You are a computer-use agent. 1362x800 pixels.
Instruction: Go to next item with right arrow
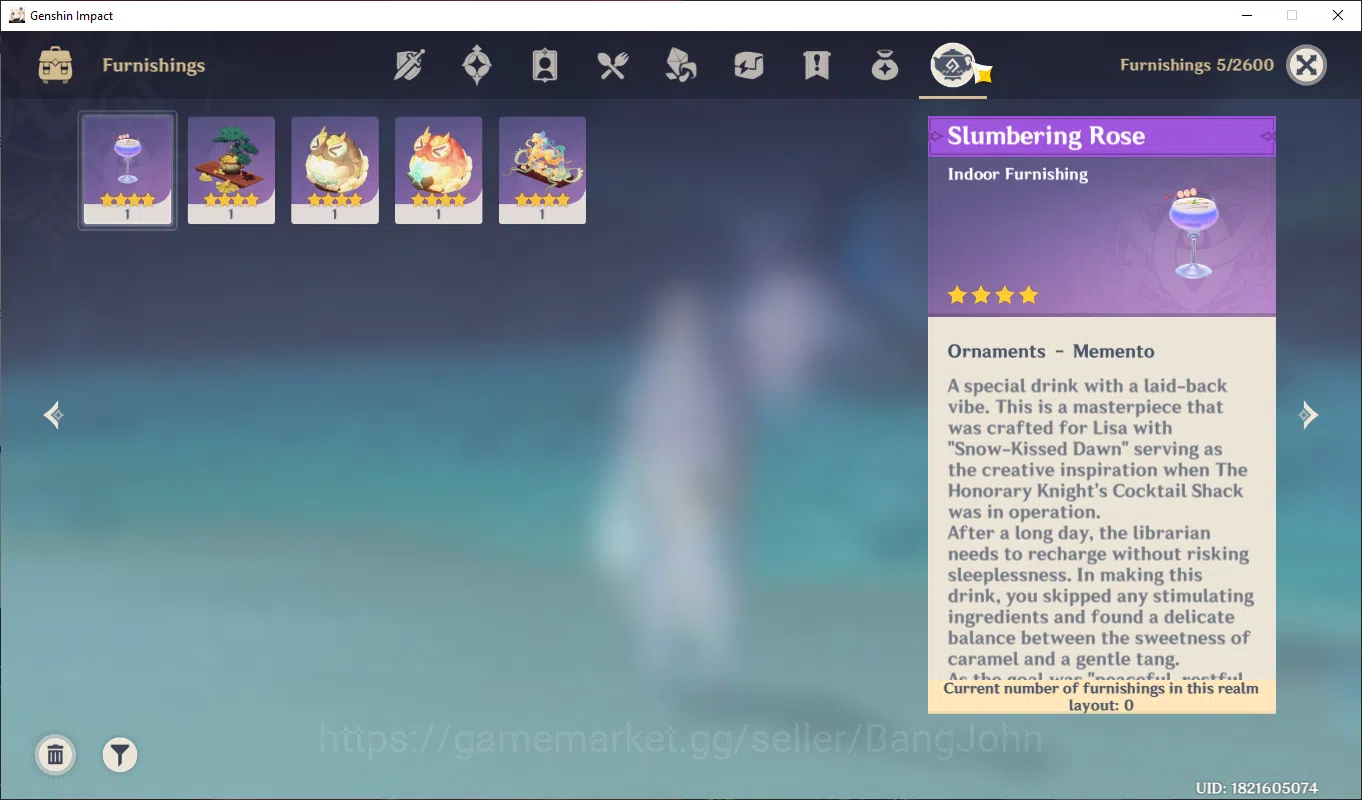[x=1308, y=415]
